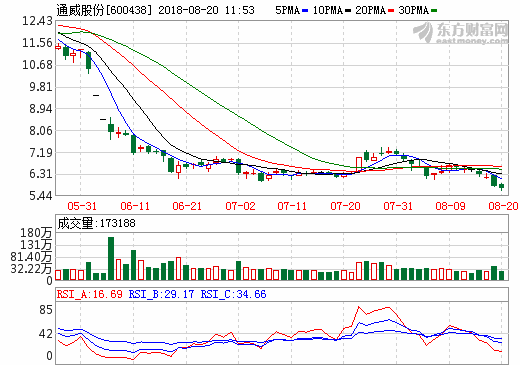Click the 30PMA legend label

413,10
